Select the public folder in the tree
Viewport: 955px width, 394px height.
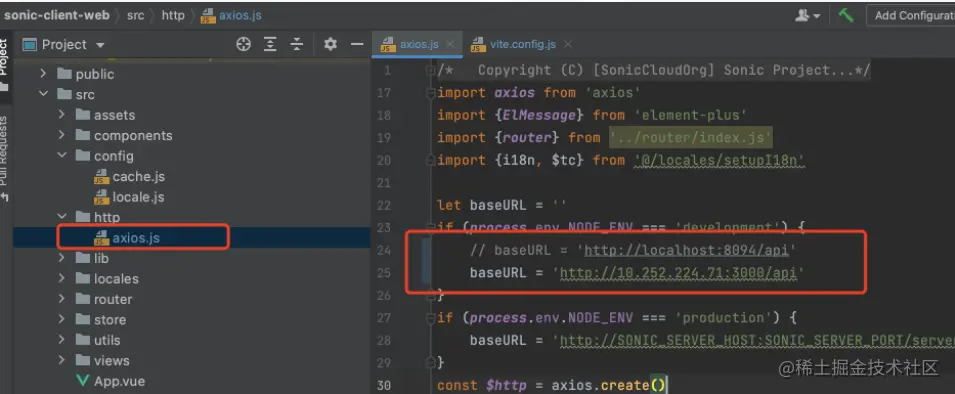point(94,74)
